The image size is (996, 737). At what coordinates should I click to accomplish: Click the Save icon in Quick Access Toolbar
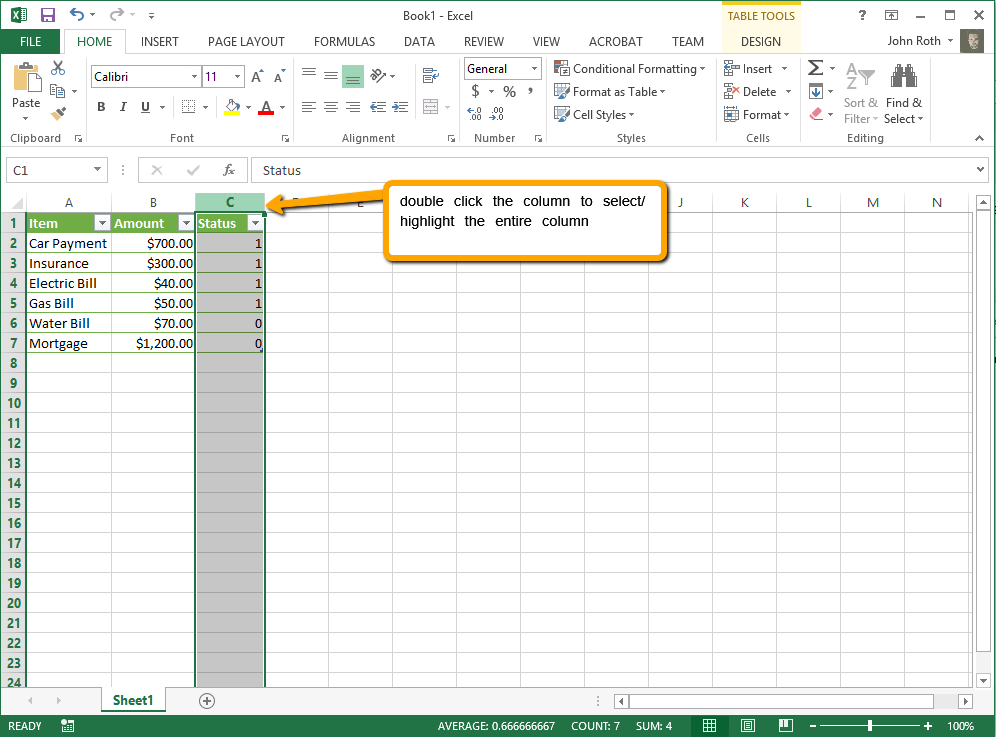pyautogui.click(x=47, y=15)
